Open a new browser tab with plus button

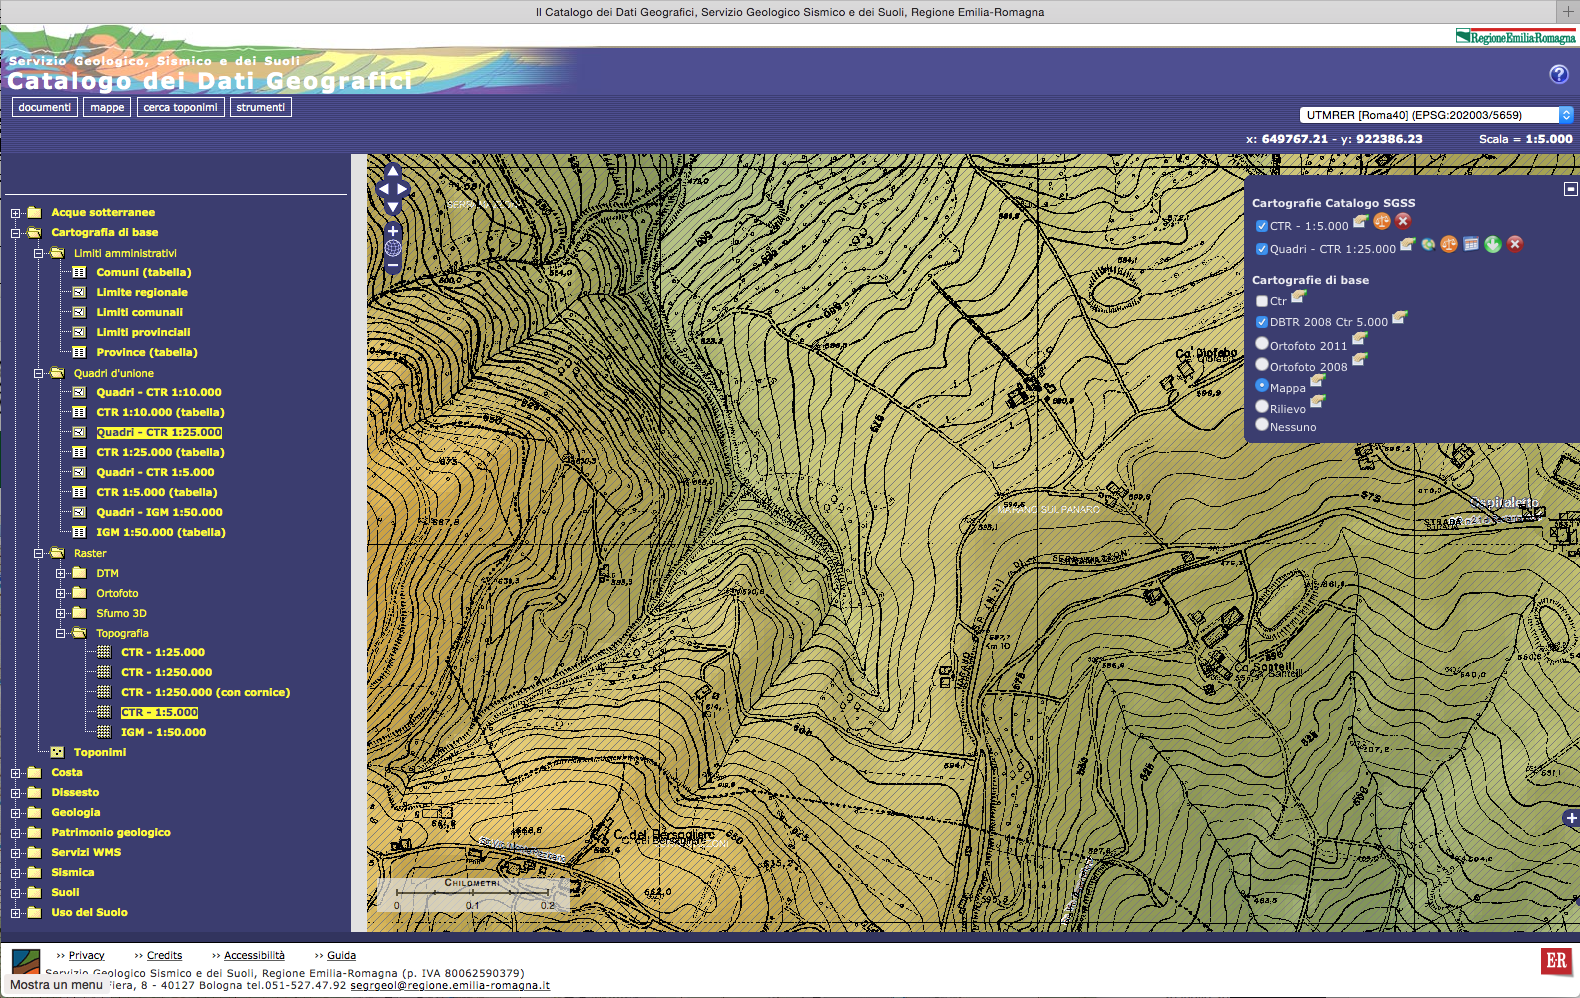point(1568,12)
